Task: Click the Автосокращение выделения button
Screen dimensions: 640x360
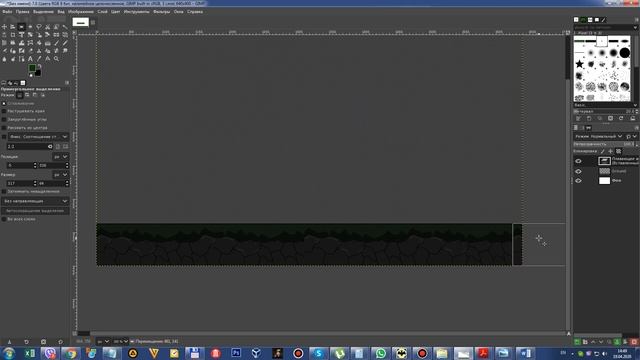Action: click(35, 211)
